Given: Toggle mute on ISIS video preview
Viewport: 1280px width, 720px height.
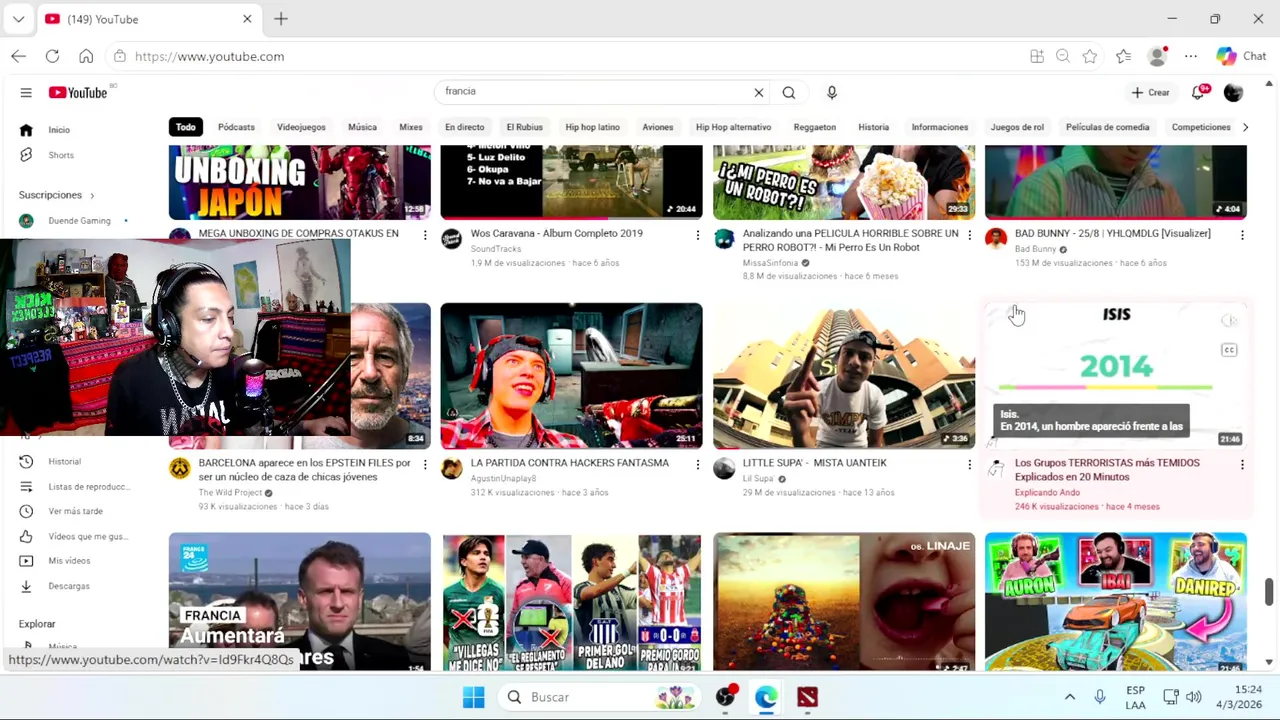Looking at the screenshot, I should [x=1229, y=321].
